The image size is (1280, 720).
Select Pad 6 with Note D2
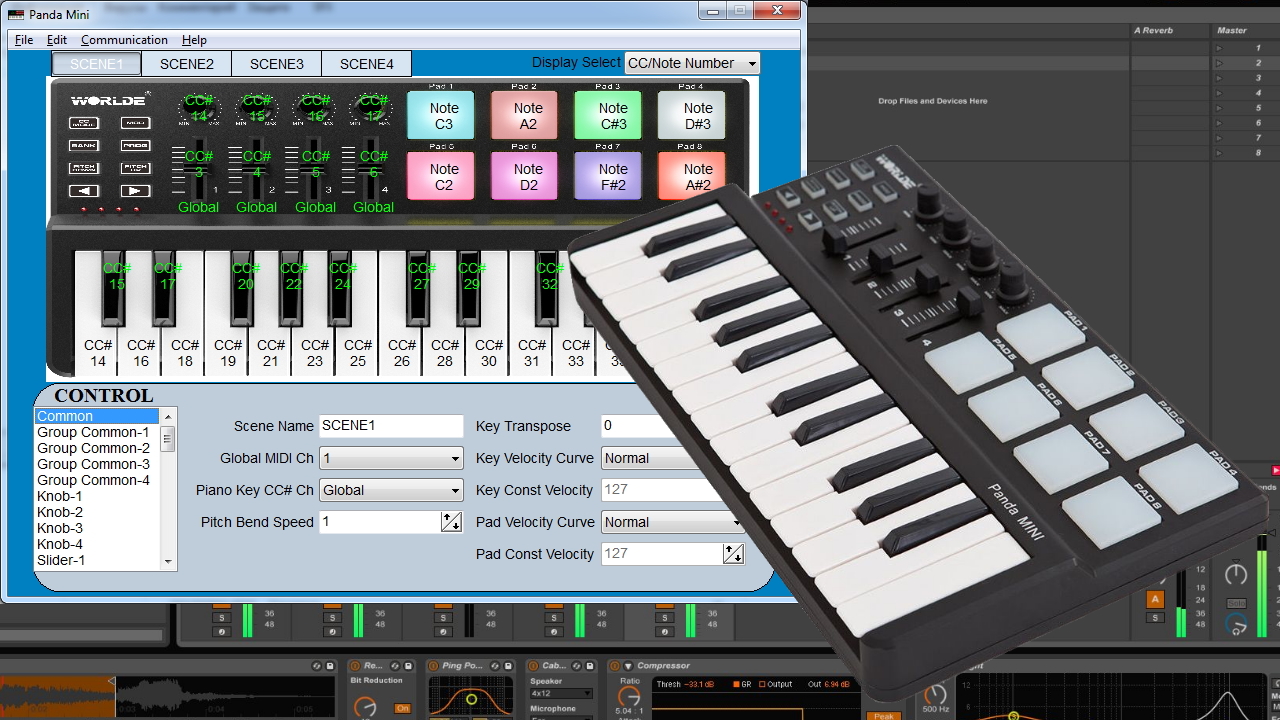click(x=525, y=176)
